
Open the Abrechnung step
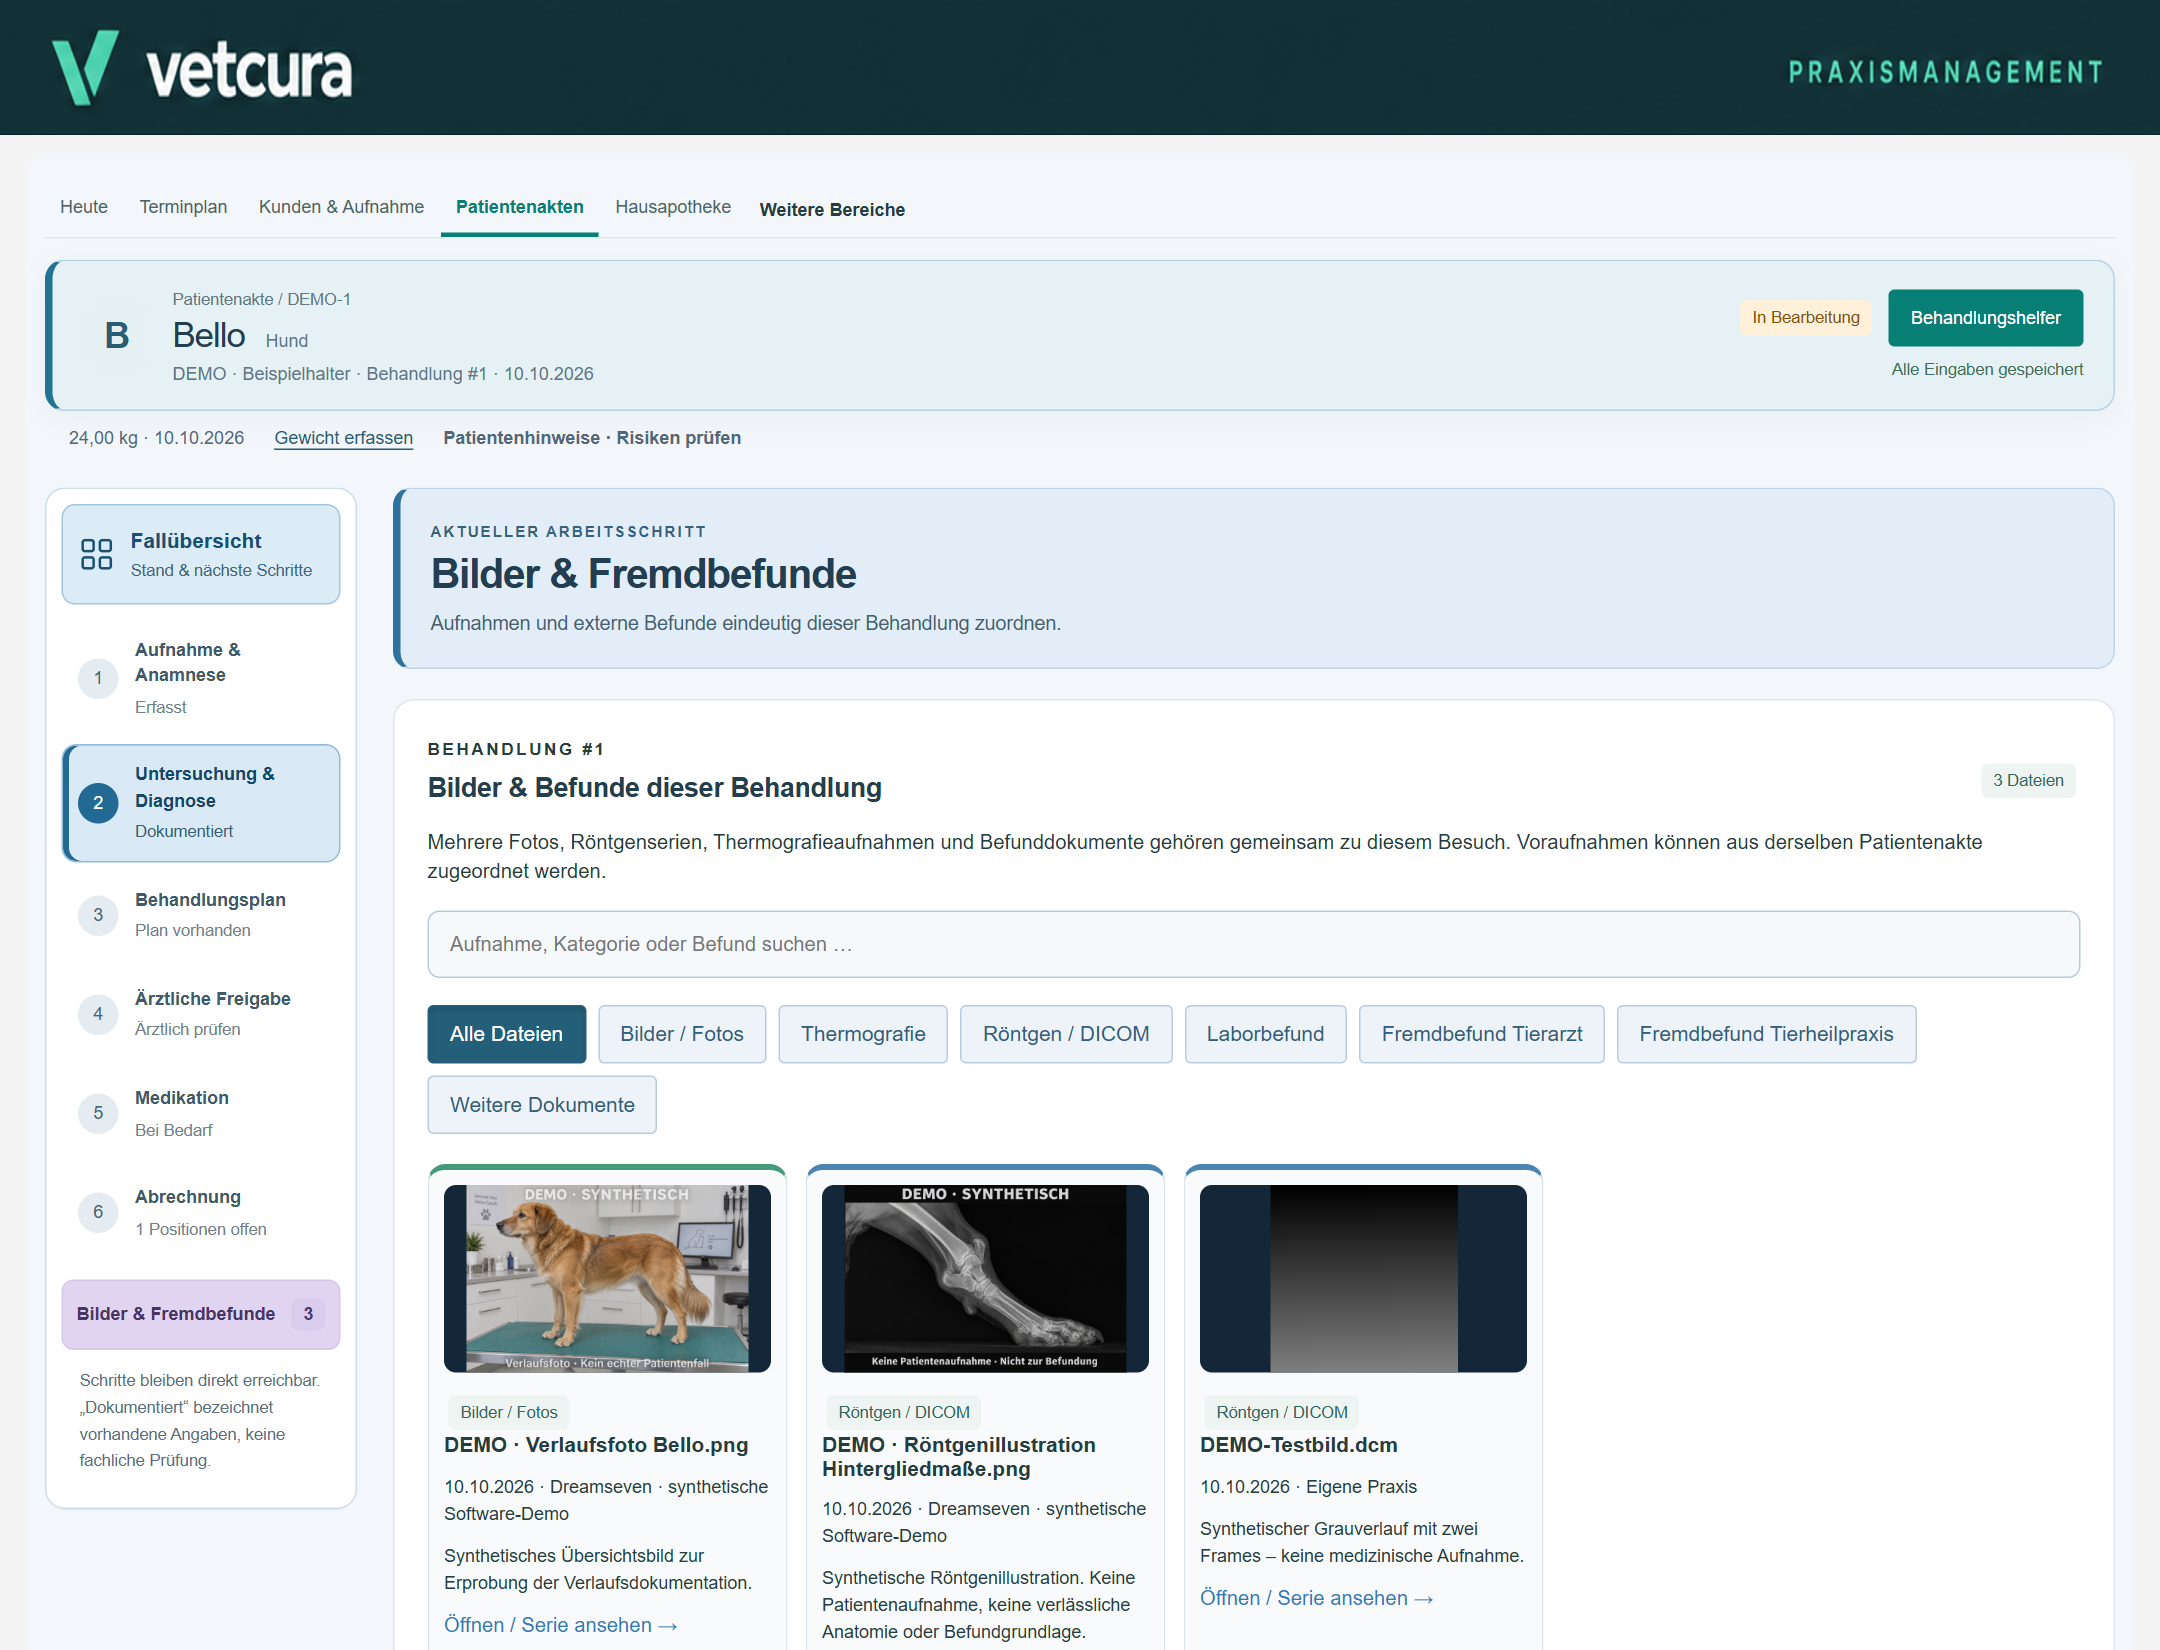[201, 1211]
